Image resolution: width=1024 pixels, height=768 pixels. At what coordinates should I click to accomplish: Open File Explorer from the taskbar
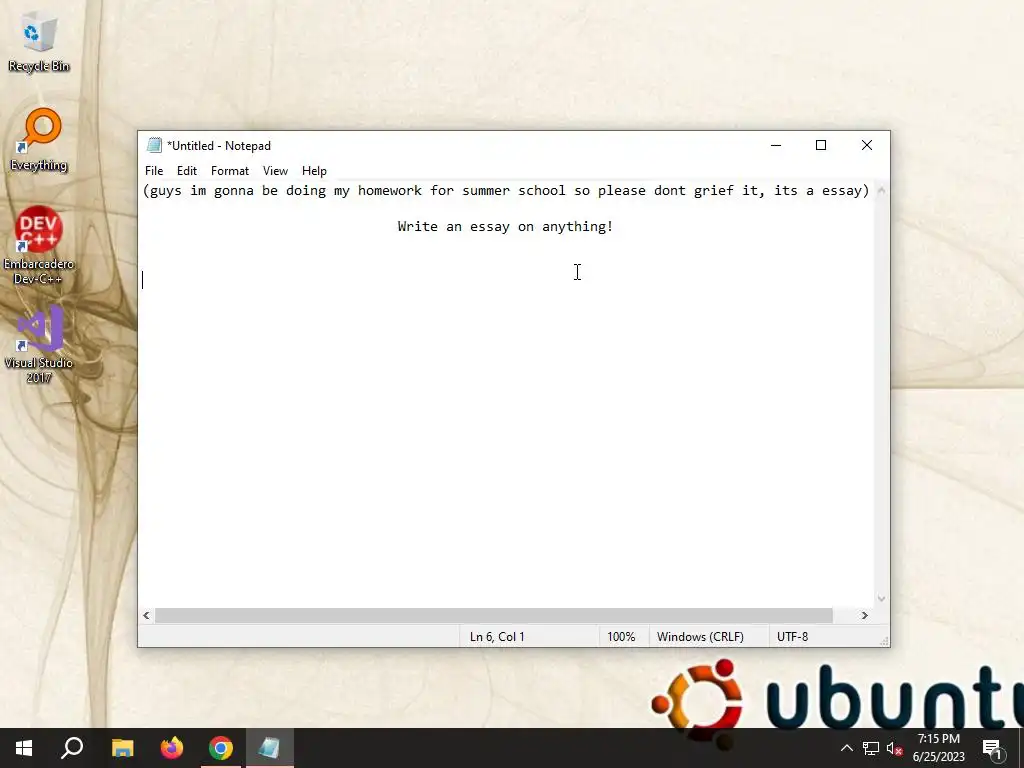(122, 748)
